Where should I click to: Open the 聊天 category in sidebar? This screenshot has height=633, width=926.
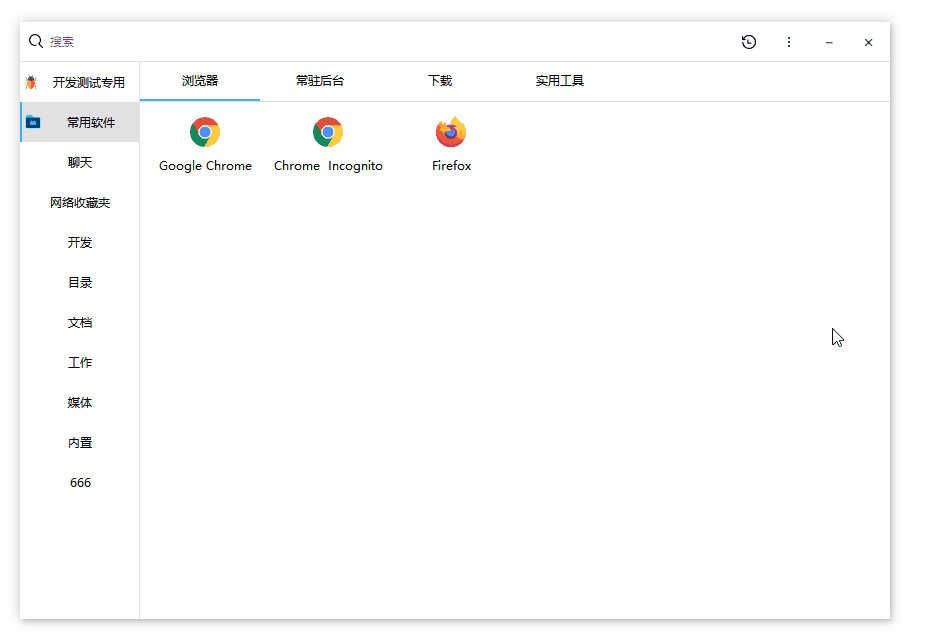point(80,162)
